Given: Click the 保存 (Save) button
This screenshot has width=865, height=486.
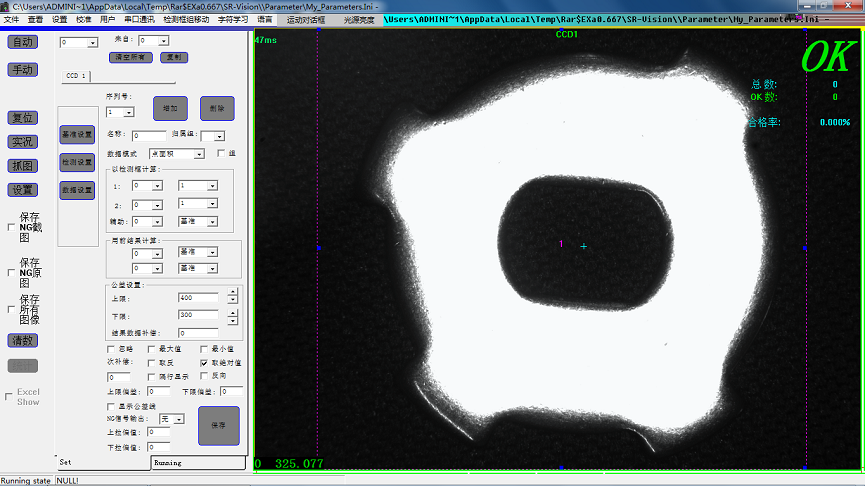Looking at the screenshot, I should (218, 426).
